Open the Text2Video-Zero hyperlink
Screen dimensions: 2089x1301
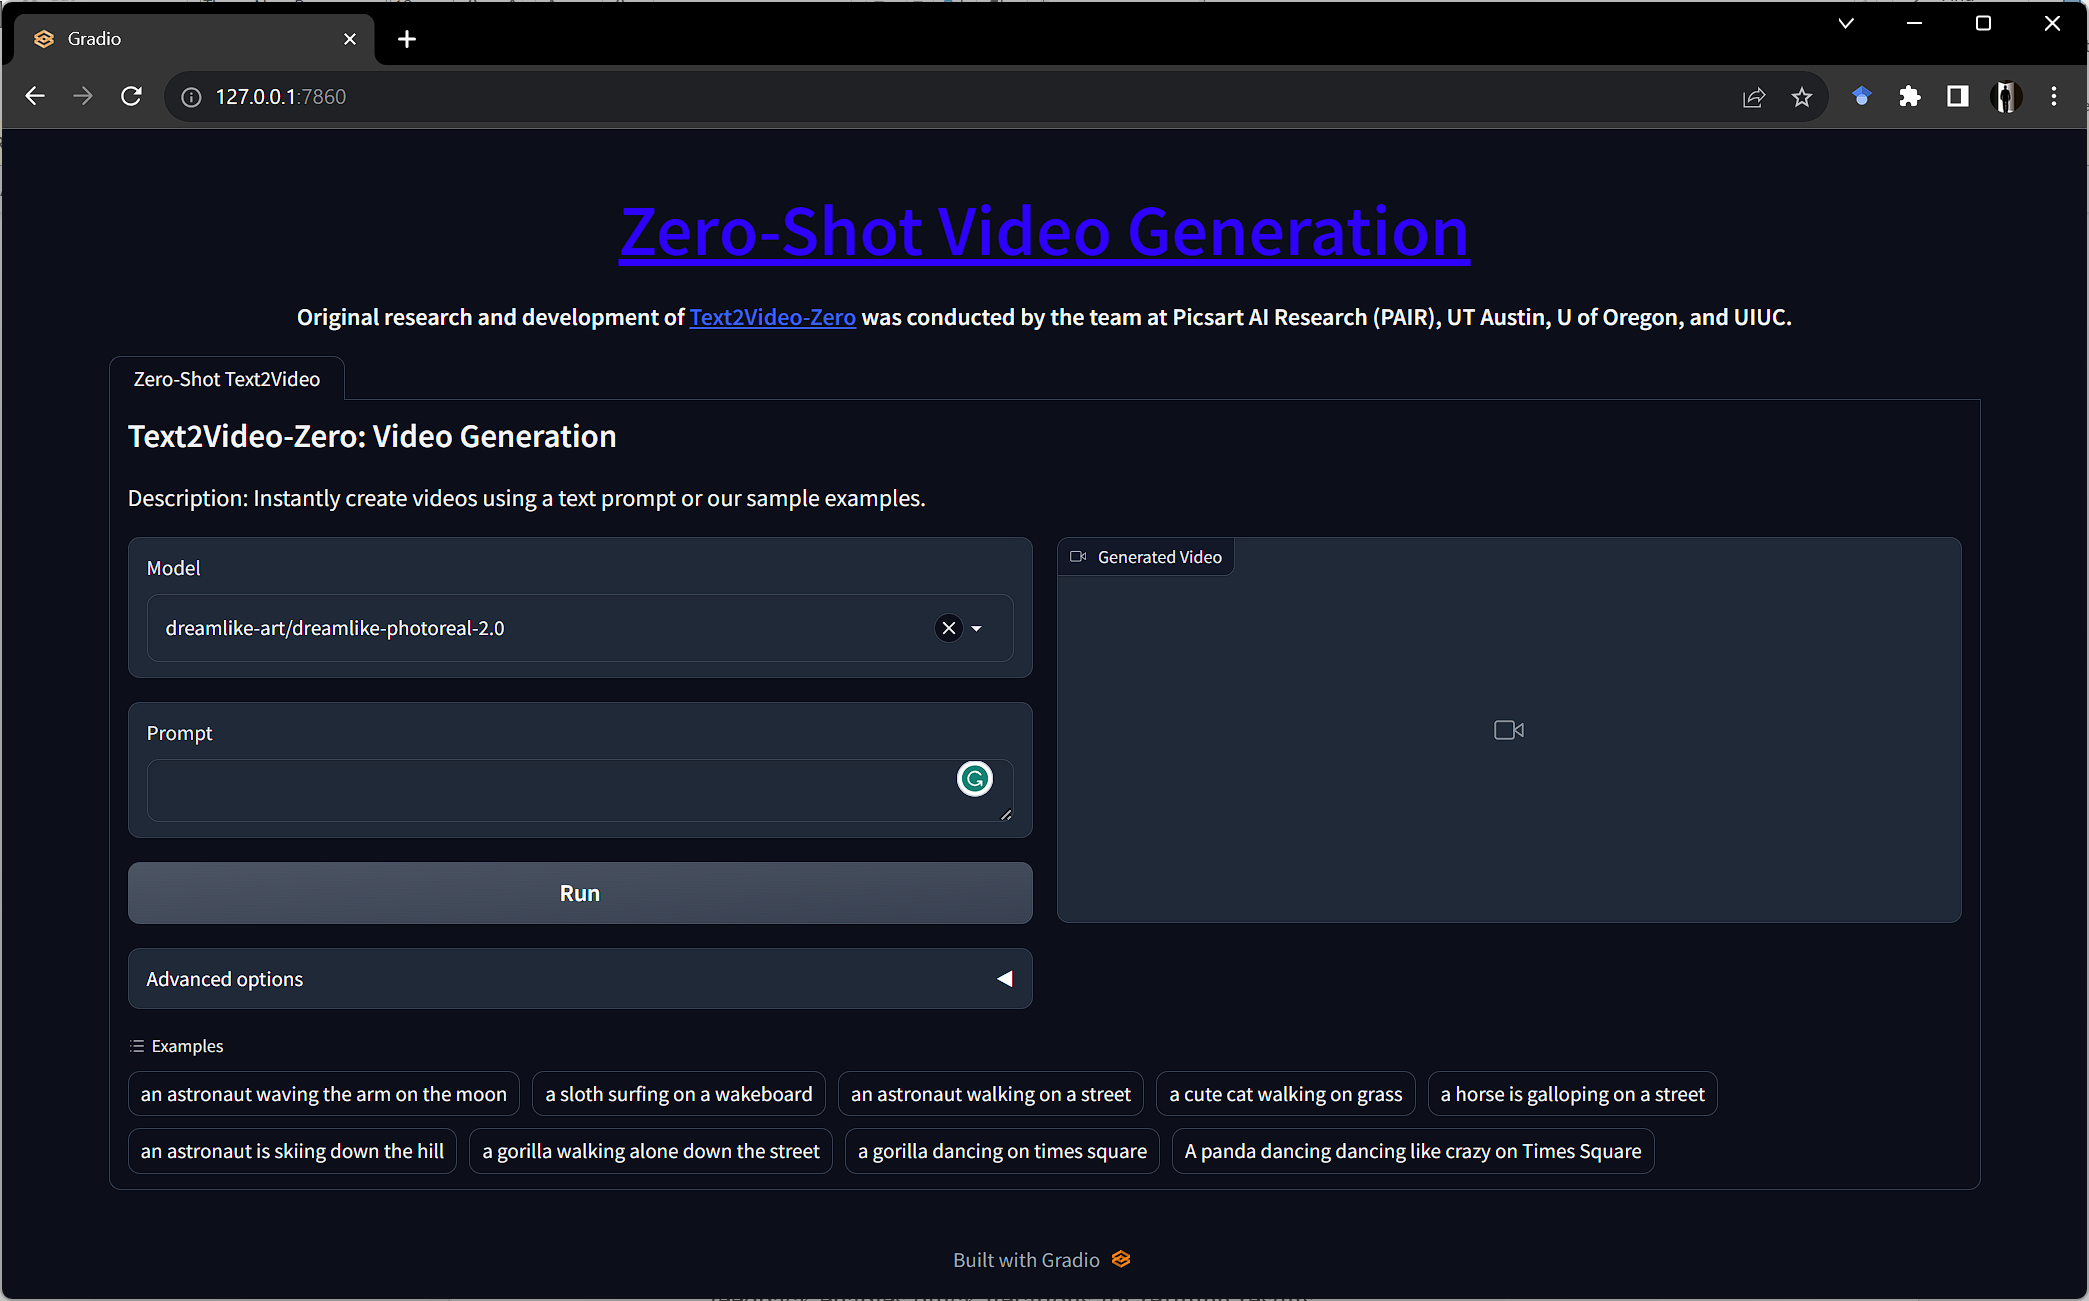[x=772, y=317]
